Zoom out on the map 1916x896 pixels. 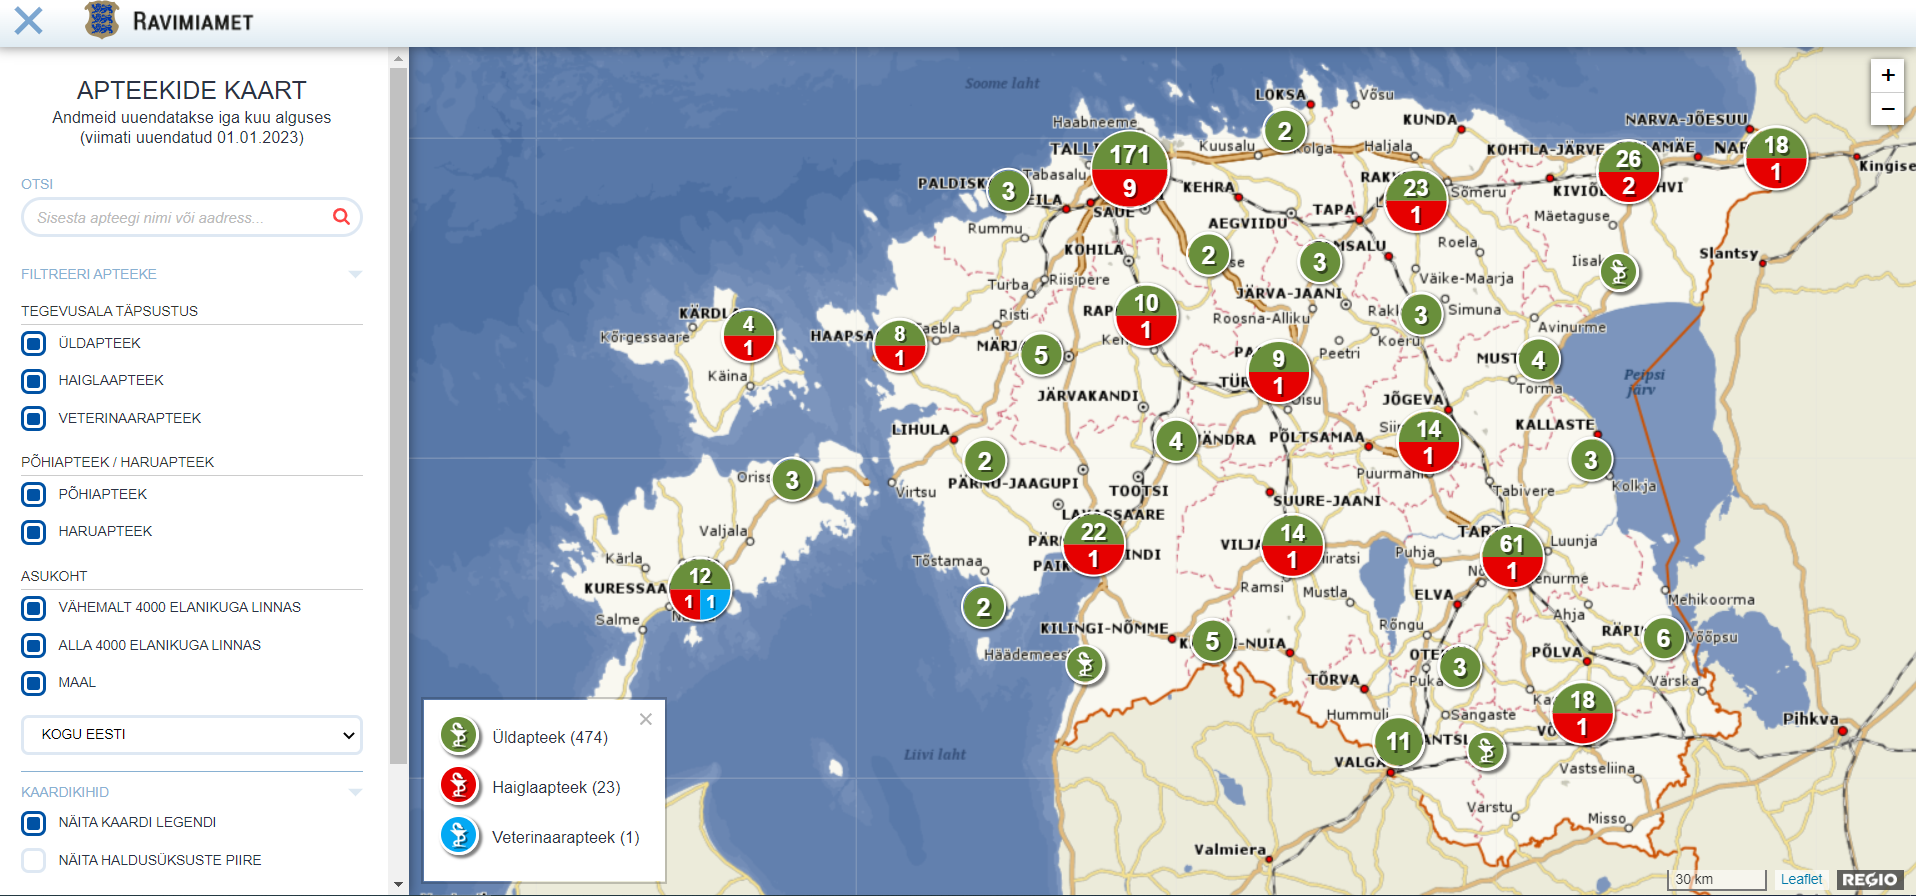(x=1887, y=109)
